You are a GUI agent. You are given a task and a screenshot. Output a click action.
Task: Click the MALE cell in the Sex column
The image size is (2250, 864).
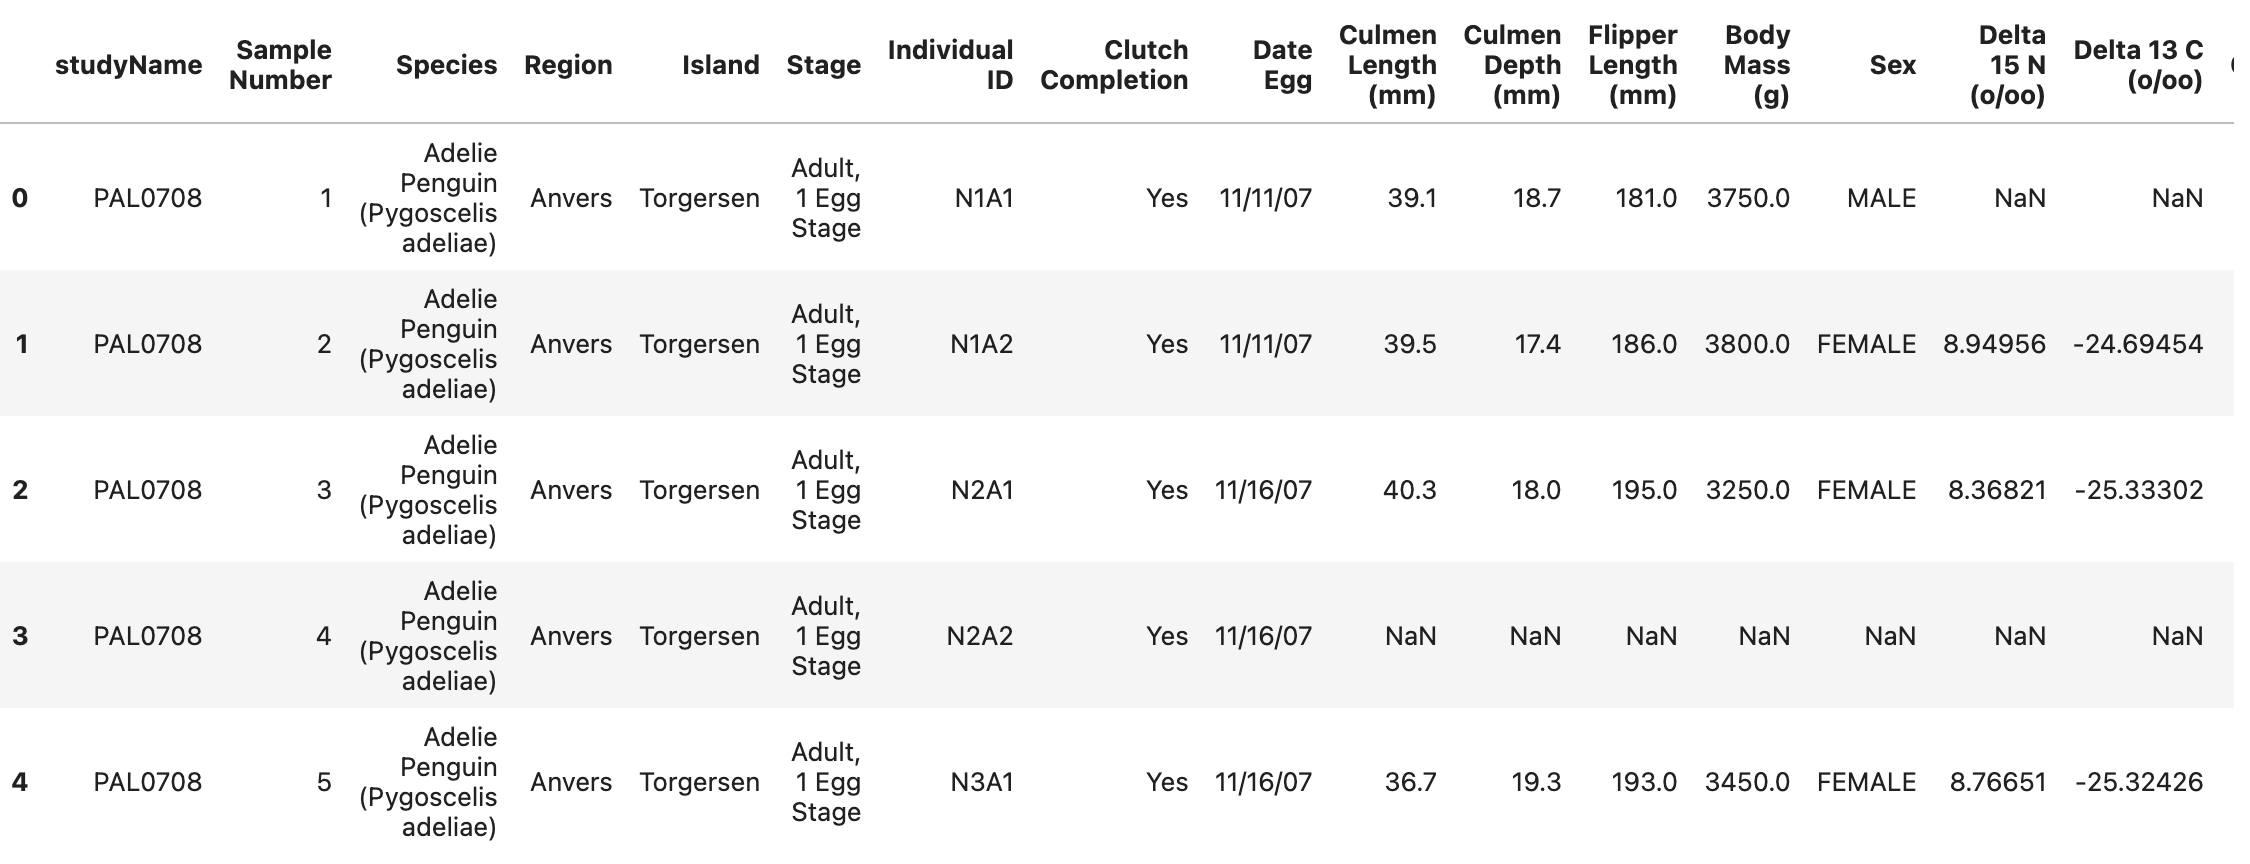1881,198
